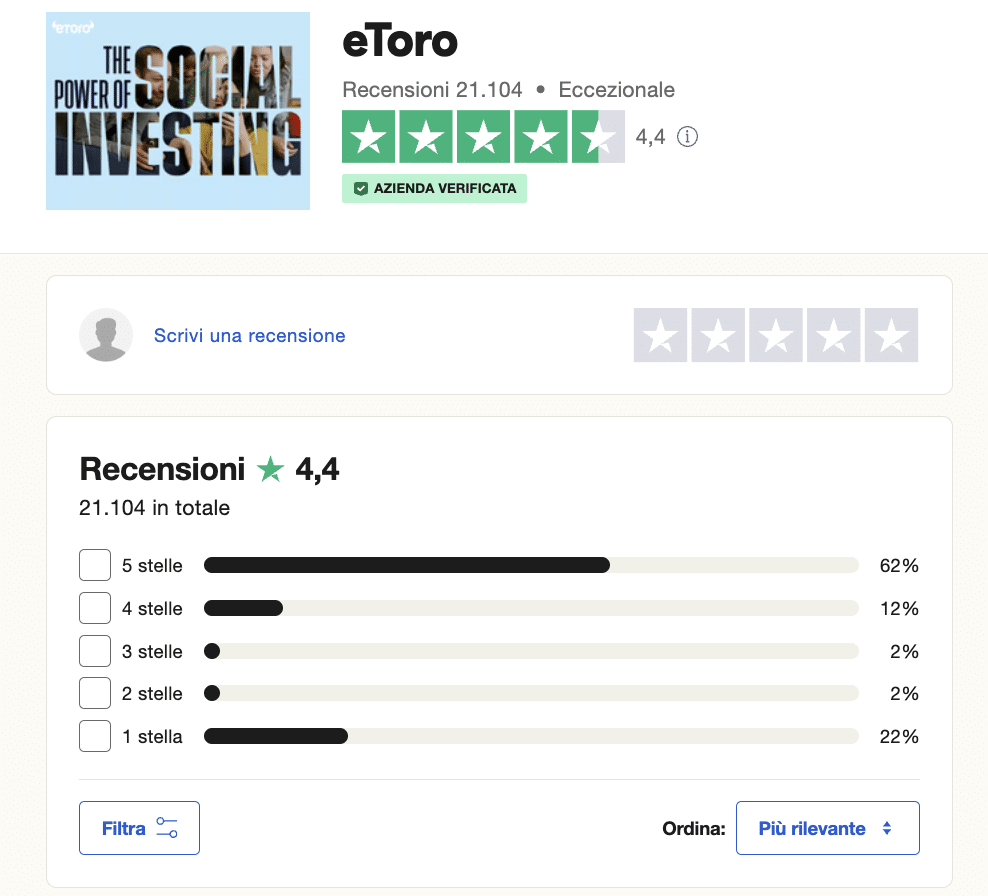Click the anonymous user avatar icon
The width and height of the screenshot is (988, 896).
click(106, 335)
